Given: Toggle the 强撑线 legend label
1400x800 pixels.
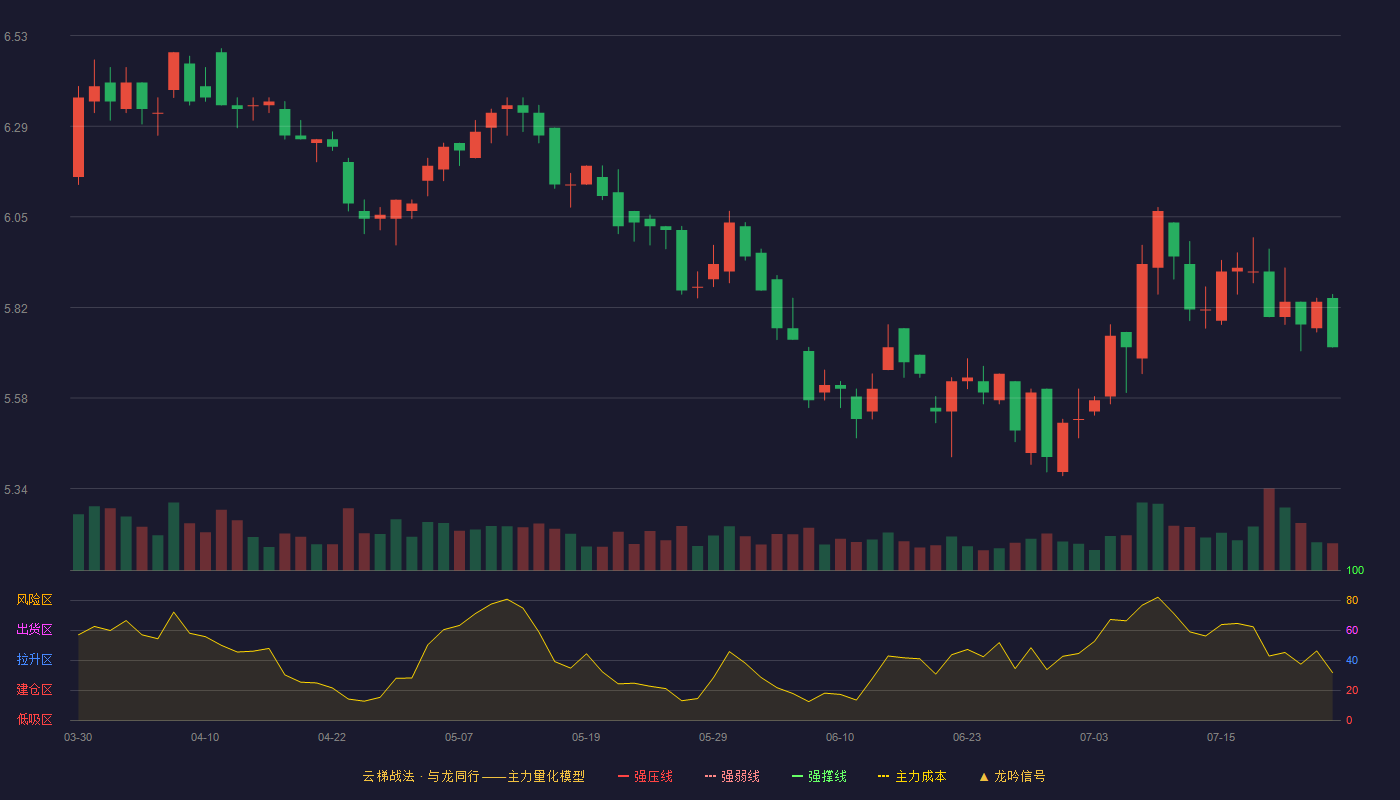Looking at the screenshot, I should 827,776.
